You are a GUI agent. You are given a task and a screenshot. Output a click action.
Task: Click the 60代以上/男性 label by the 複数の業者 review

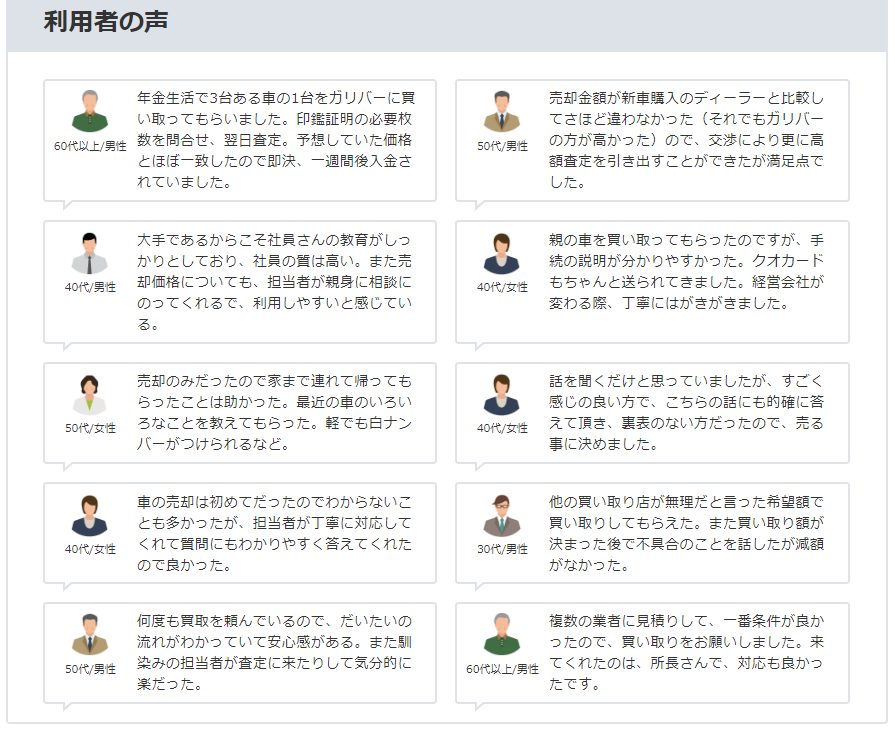502,669
